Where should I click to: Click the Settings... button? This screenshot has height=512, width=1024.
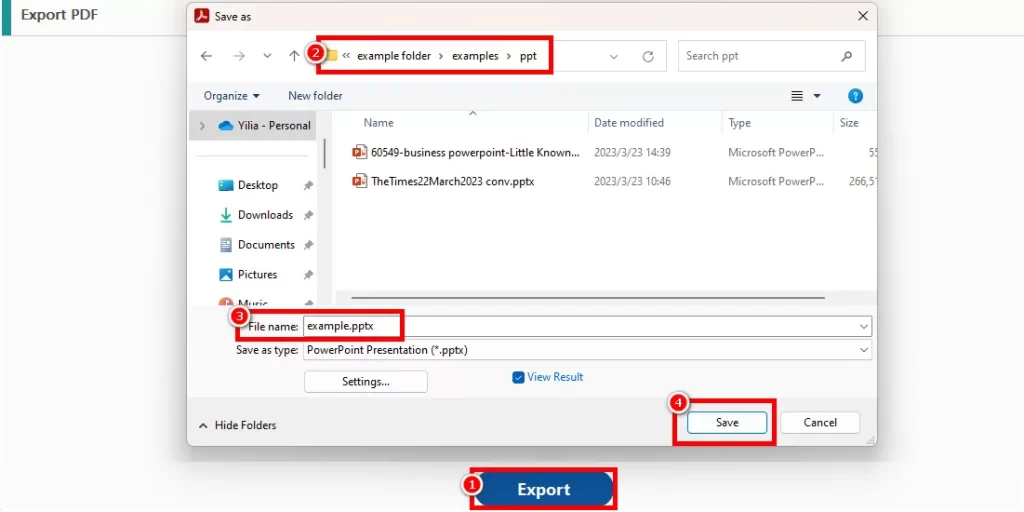(x=365, y=381)
